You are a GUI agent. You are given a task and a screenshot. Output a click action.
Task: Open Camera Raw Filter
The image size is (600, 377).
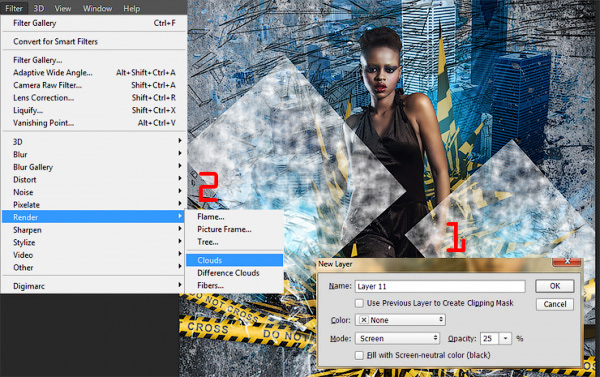click(94, 85)
